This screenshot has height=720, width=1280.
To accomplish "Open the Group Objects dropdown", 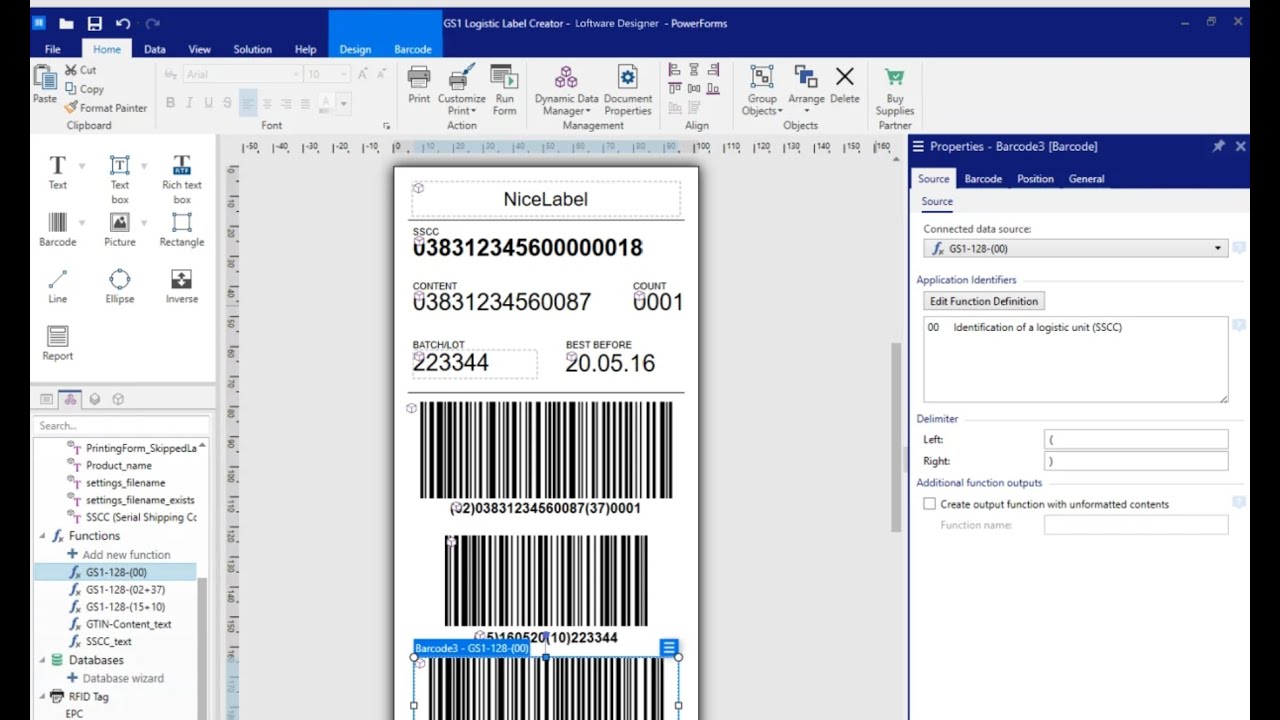I will click(x=762, y=91).
